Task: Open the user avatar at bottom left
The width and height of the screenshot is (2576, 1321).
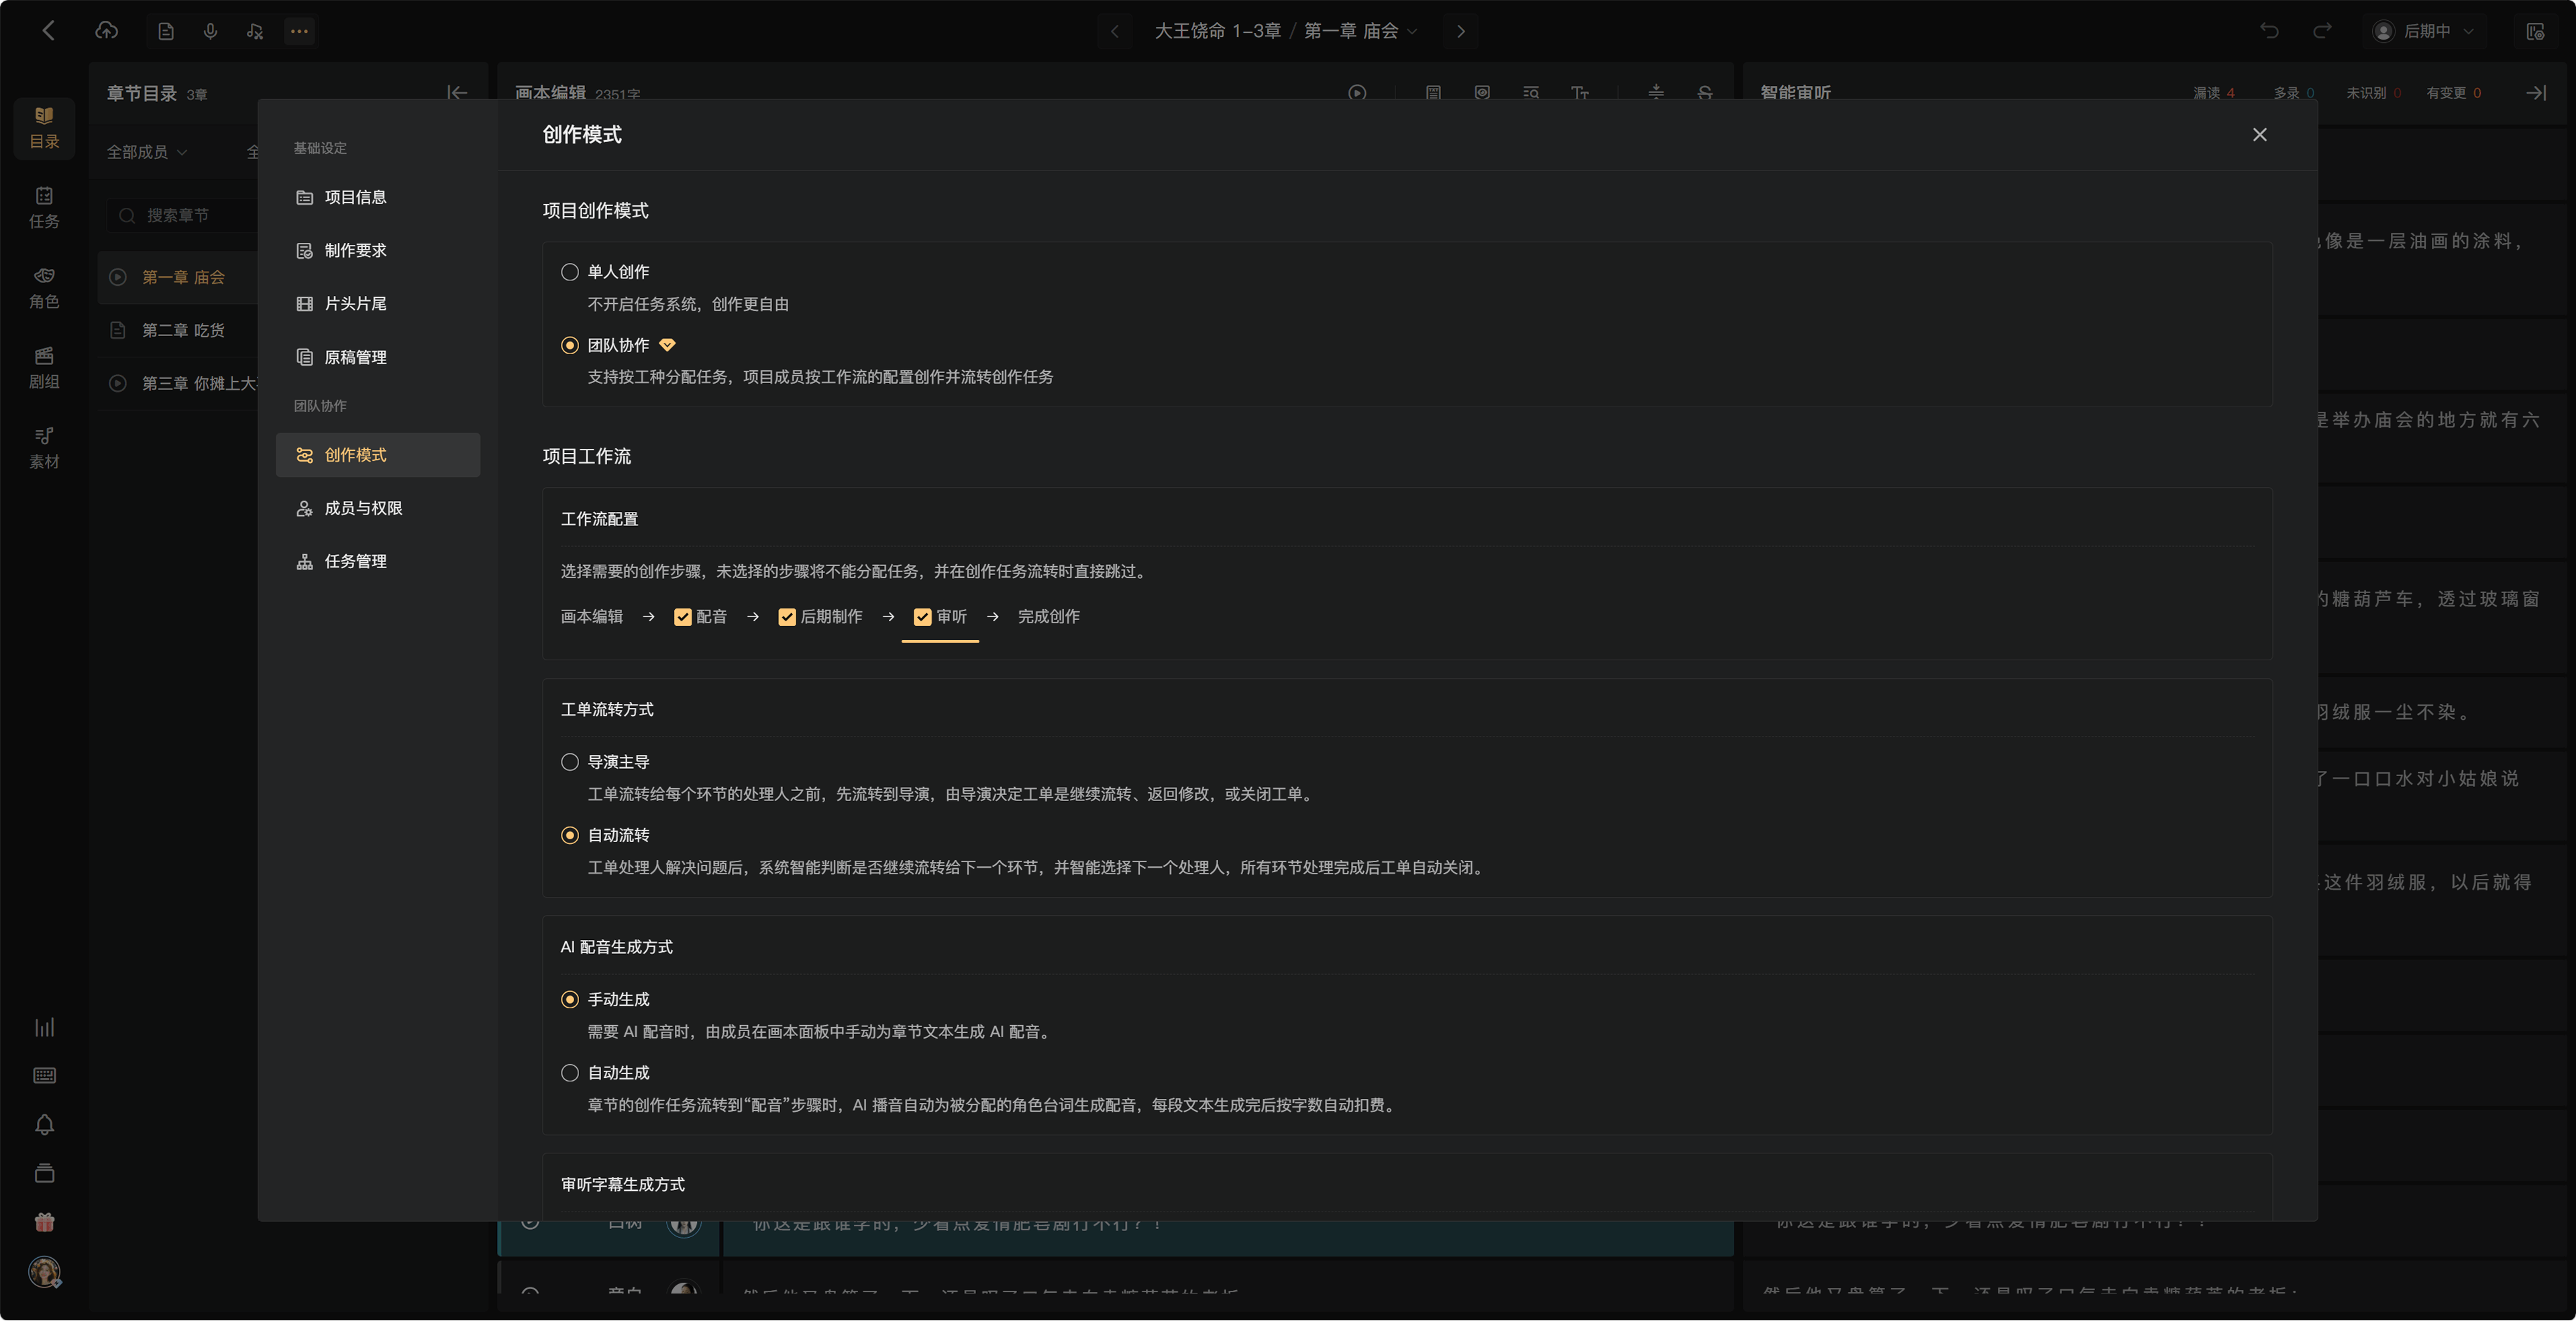Action: pos(44,1272)
